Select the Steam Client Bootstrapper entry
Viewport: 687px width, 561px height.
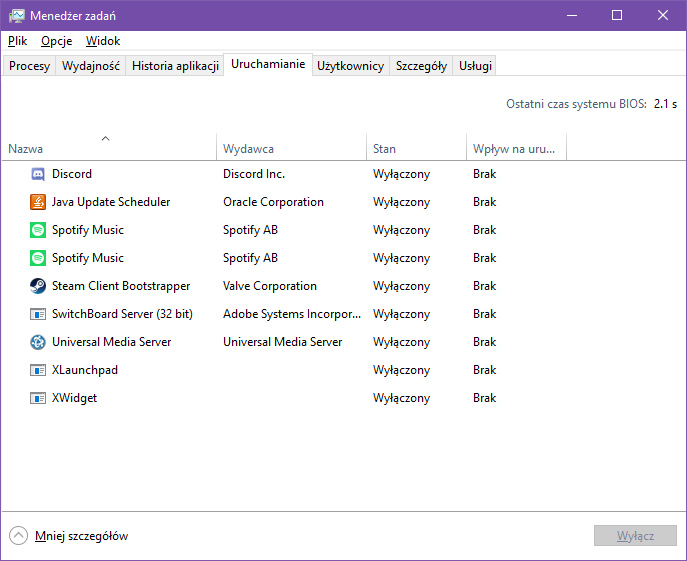[121, 286]
